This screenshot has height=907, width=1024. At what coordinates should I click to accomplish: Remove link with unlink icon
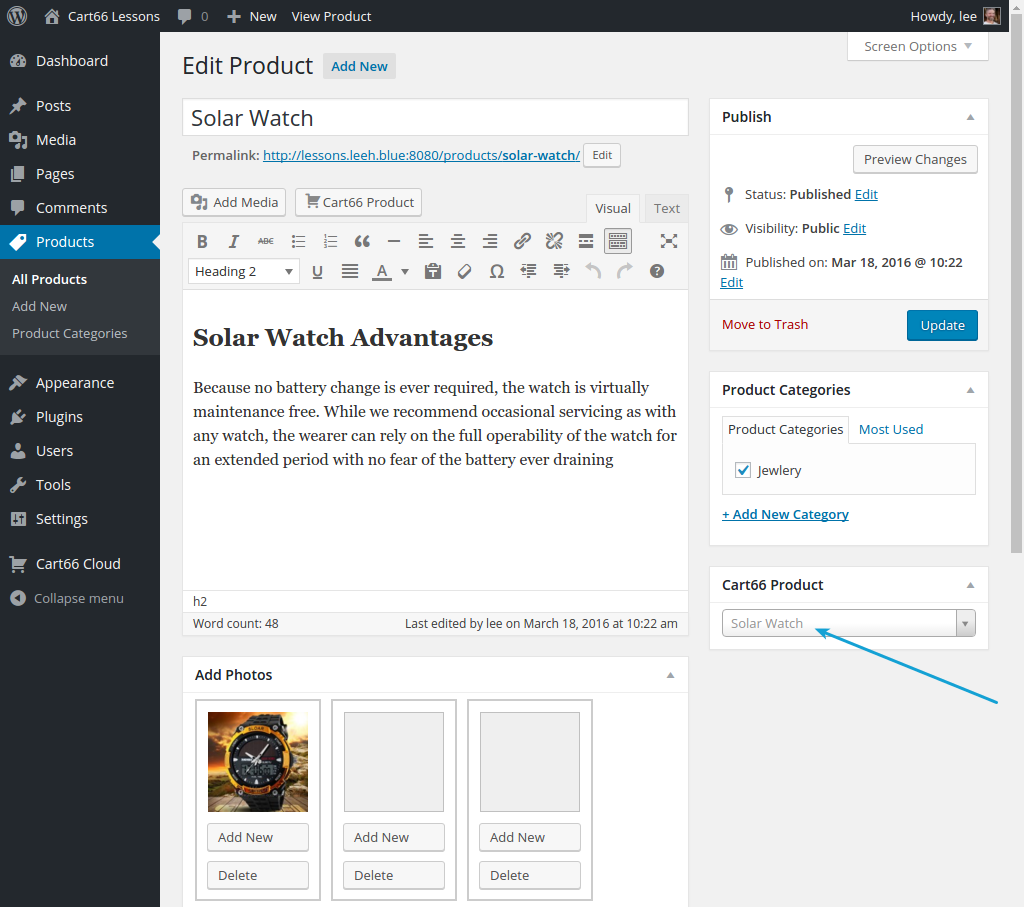pyautogui.click(x=554, y=242)
